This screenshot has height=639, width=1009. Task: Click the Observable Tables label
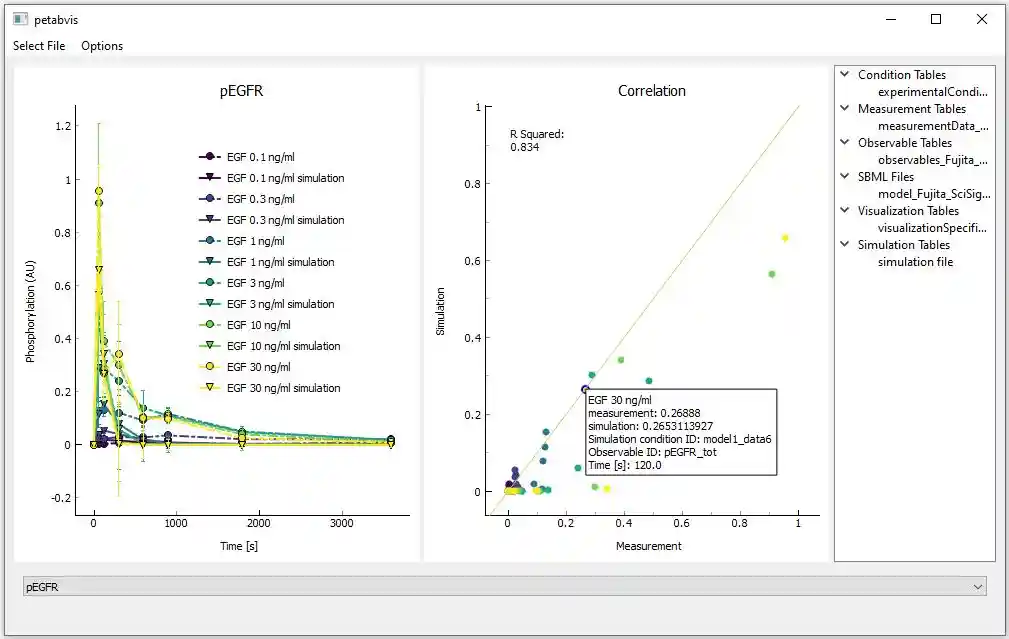(905, 143)
